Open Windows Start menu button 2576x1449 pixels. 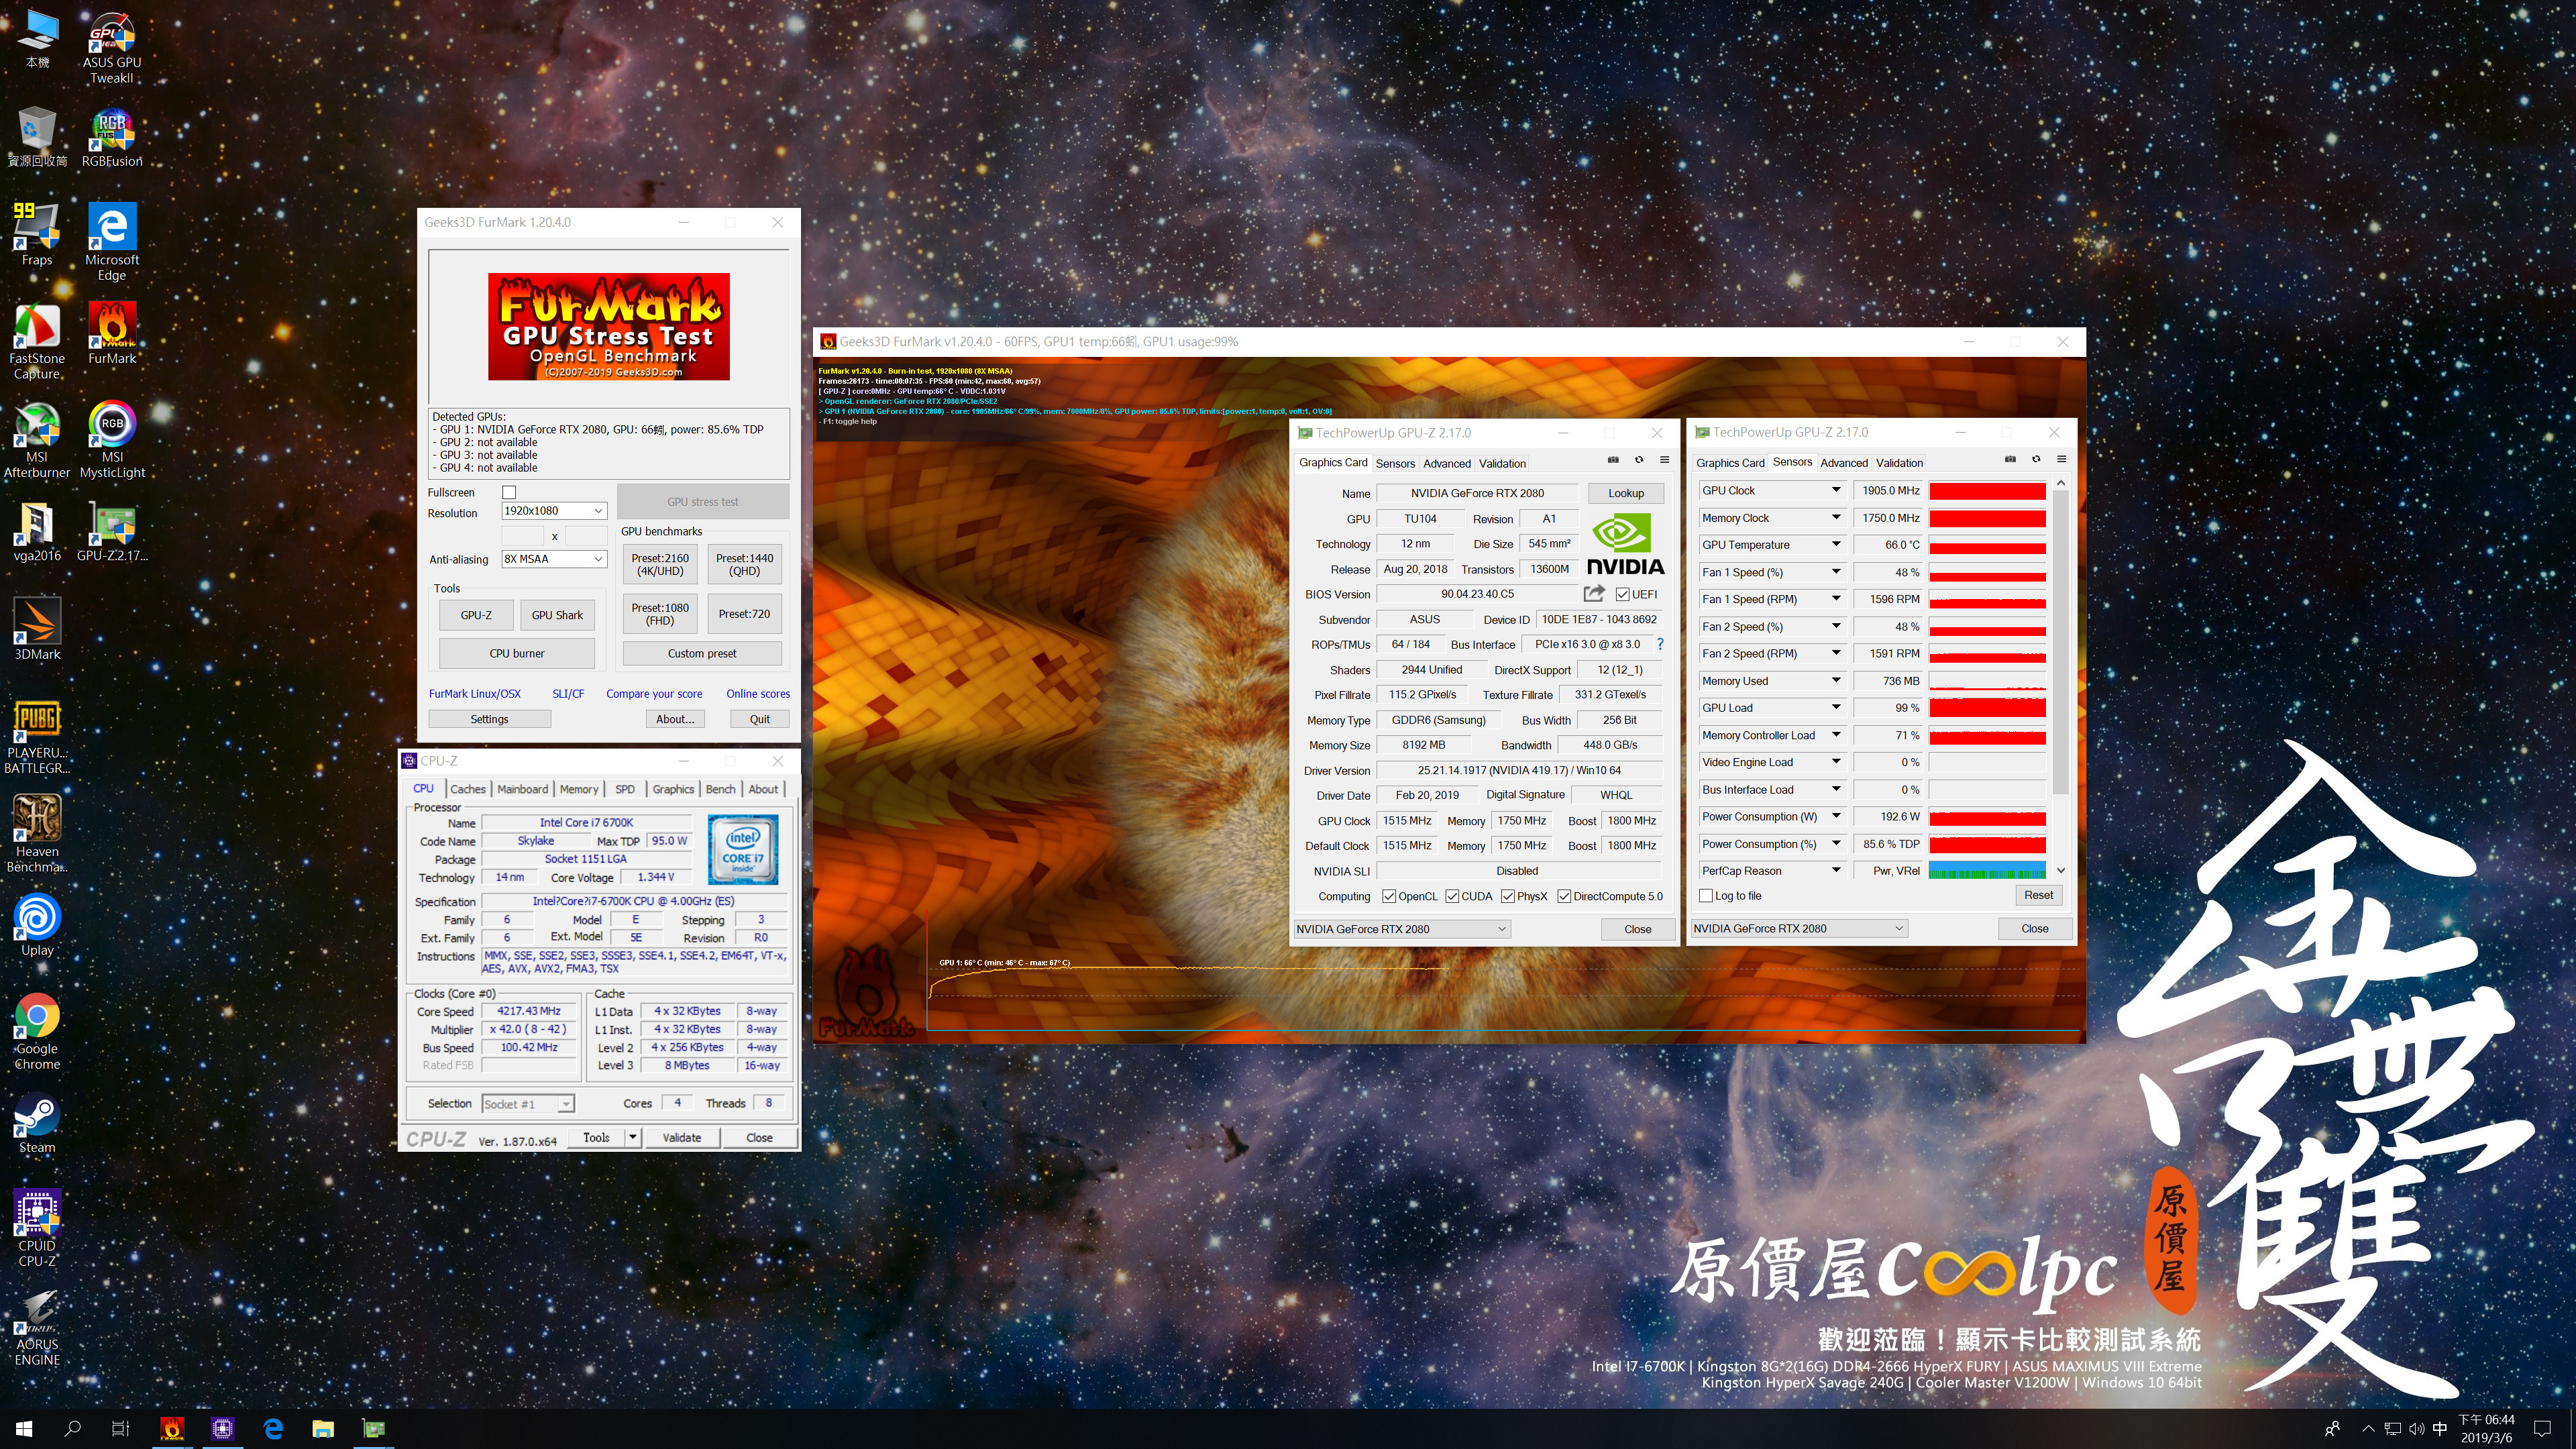[24, 1429]
